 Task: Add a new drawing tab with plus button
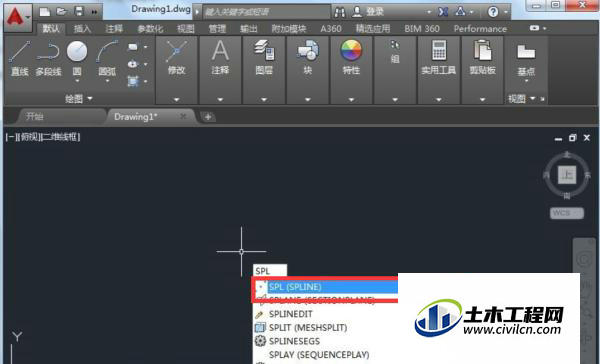coord(208,117)
